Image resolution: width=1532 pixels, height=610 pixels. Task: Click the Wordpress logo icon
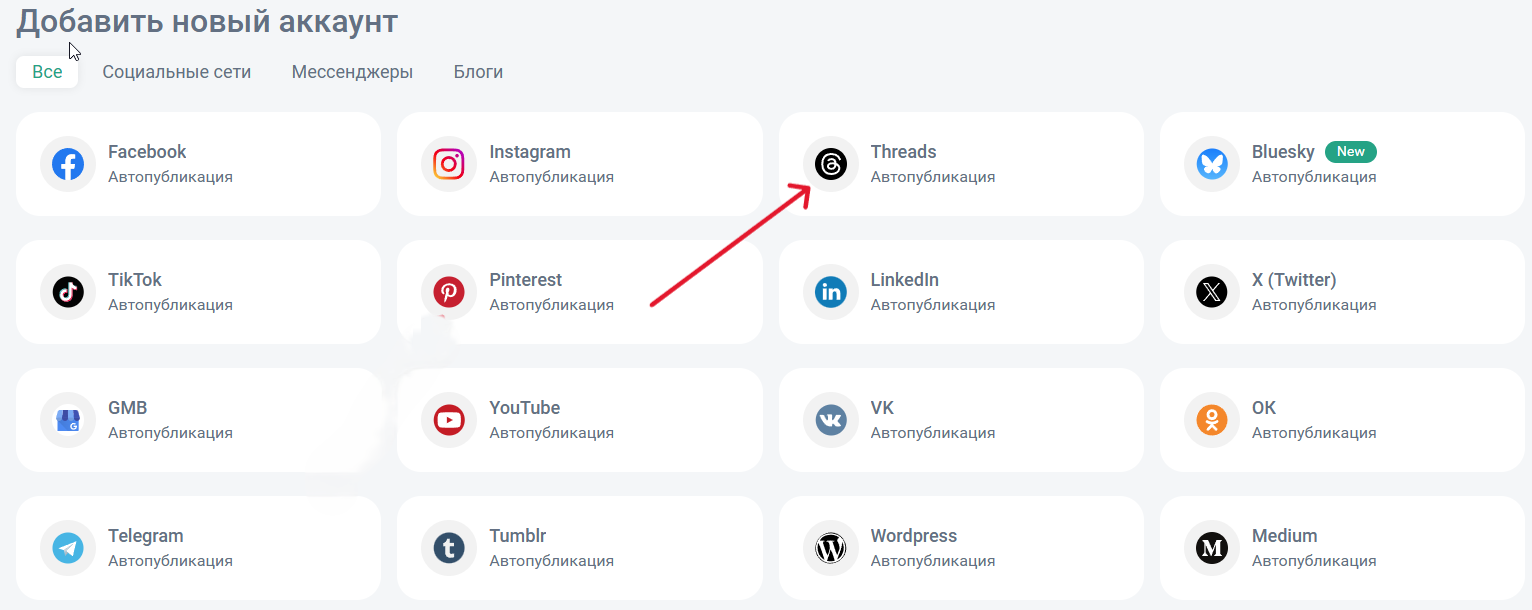pyautogui.click(x=831, y=548)
